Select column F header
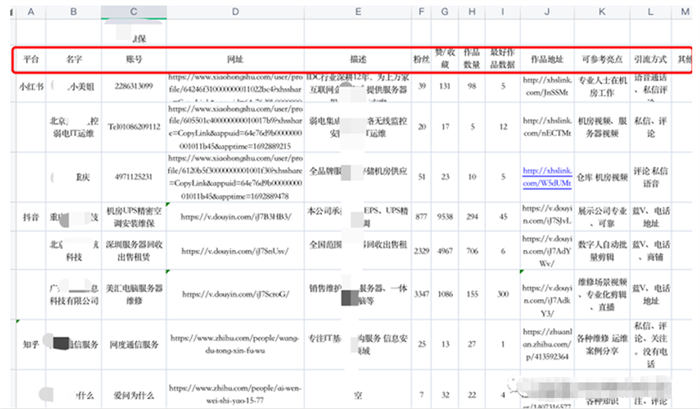 421,12
